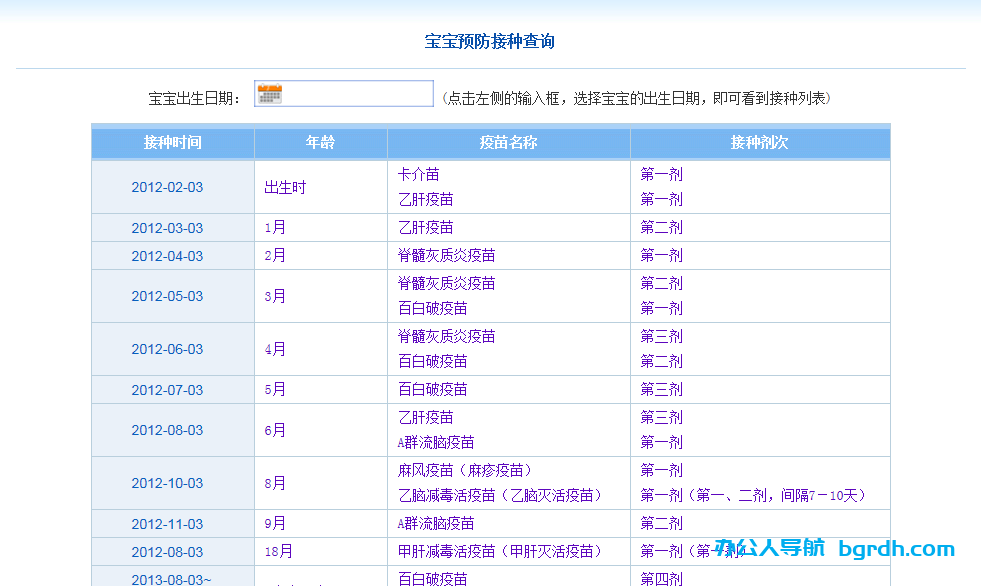This screenshot has width=981, height=586.
Task: Select the 2012-07-03 date cell
Action: click(167, 390)
